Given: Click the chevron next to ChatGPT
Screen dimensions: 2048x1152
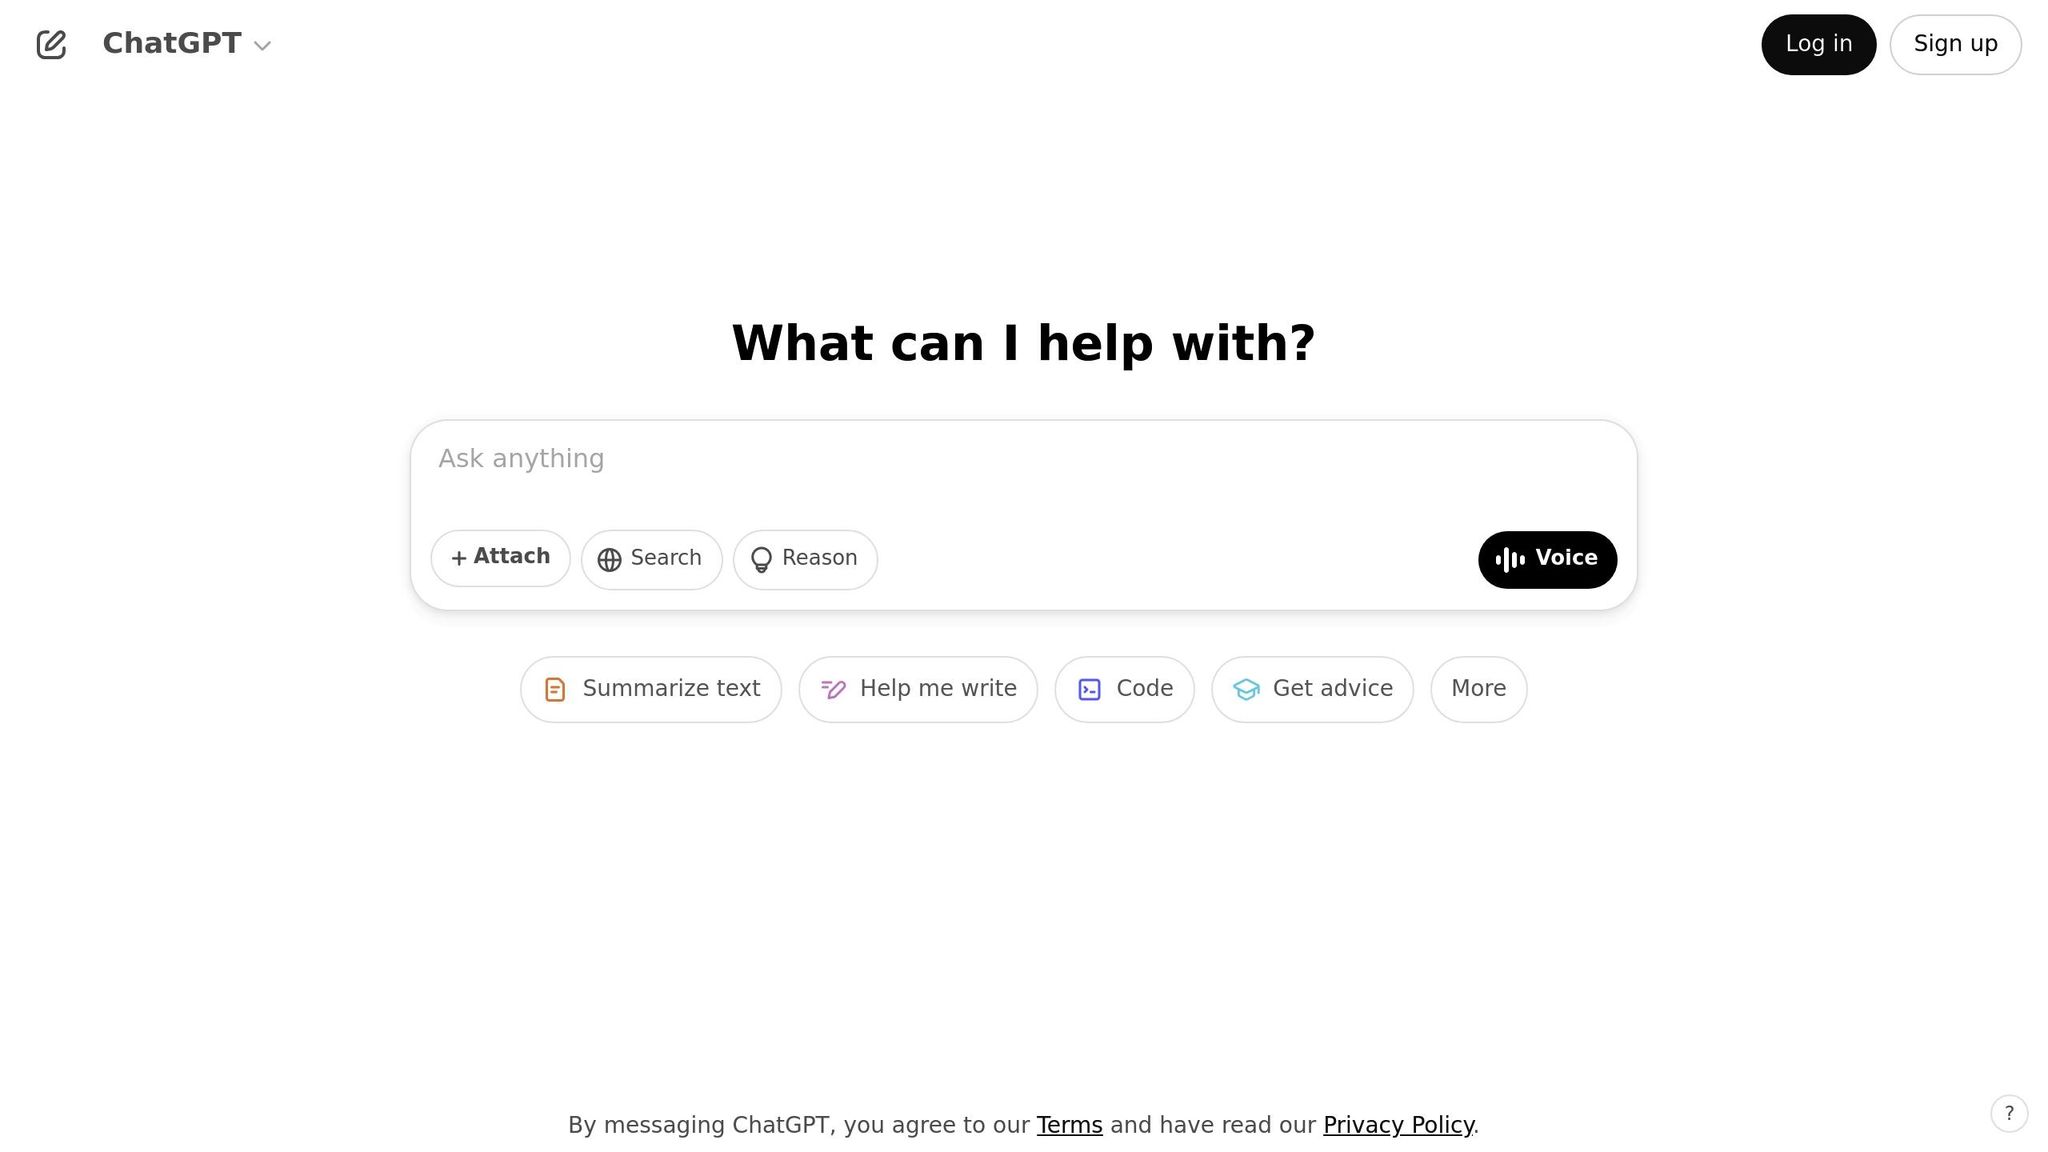Looking at the screenshot, I should 263,46.
